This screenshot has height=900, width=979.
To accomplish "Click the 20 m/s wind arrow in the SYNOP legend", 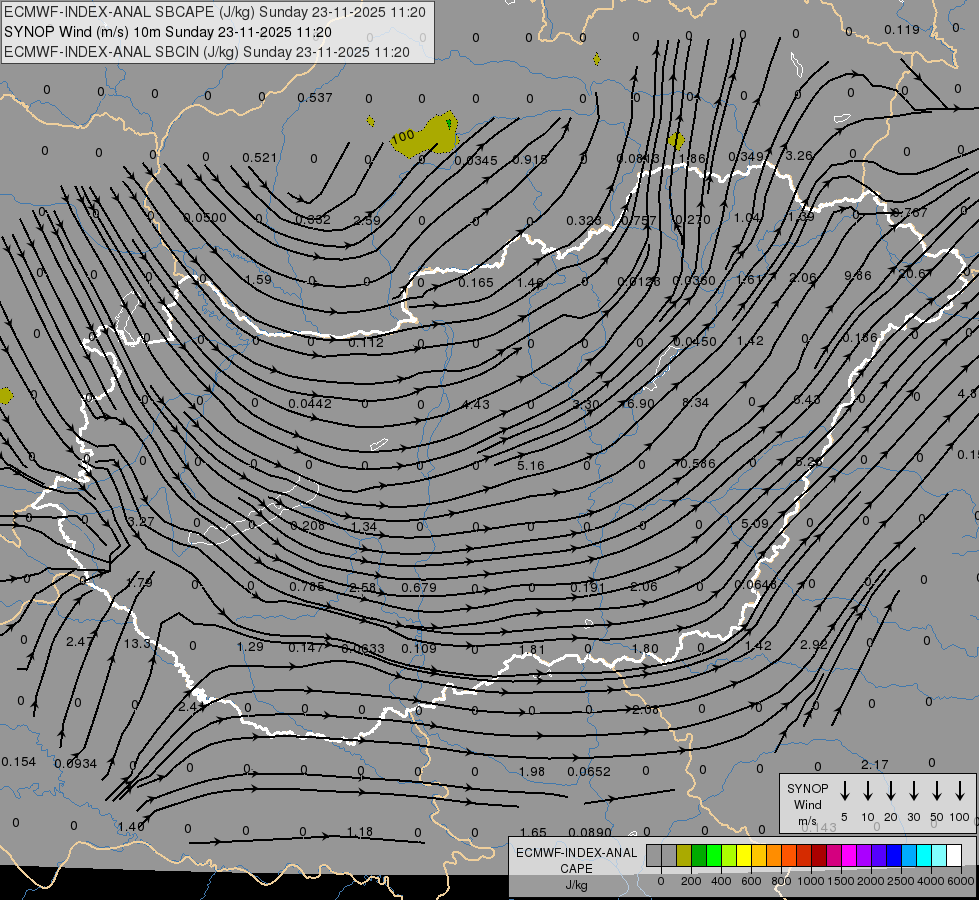I will (890, 791).
